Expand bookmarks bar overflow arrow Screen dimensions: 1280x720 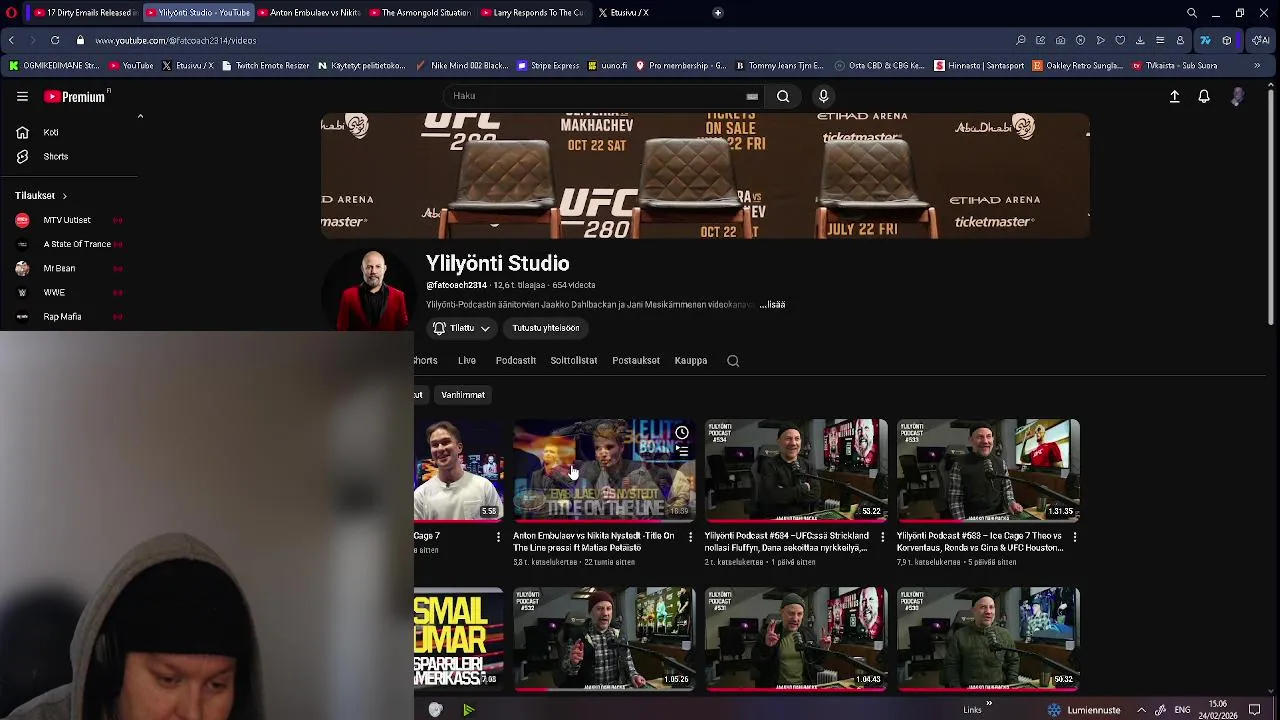pos(1257,66)
